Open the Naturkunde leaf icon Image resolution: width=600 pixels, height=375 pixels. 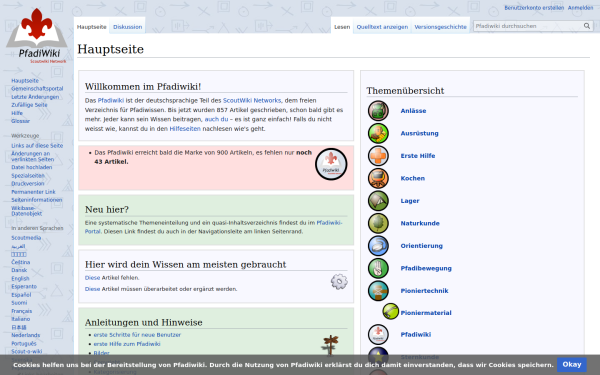coord(378,223)
